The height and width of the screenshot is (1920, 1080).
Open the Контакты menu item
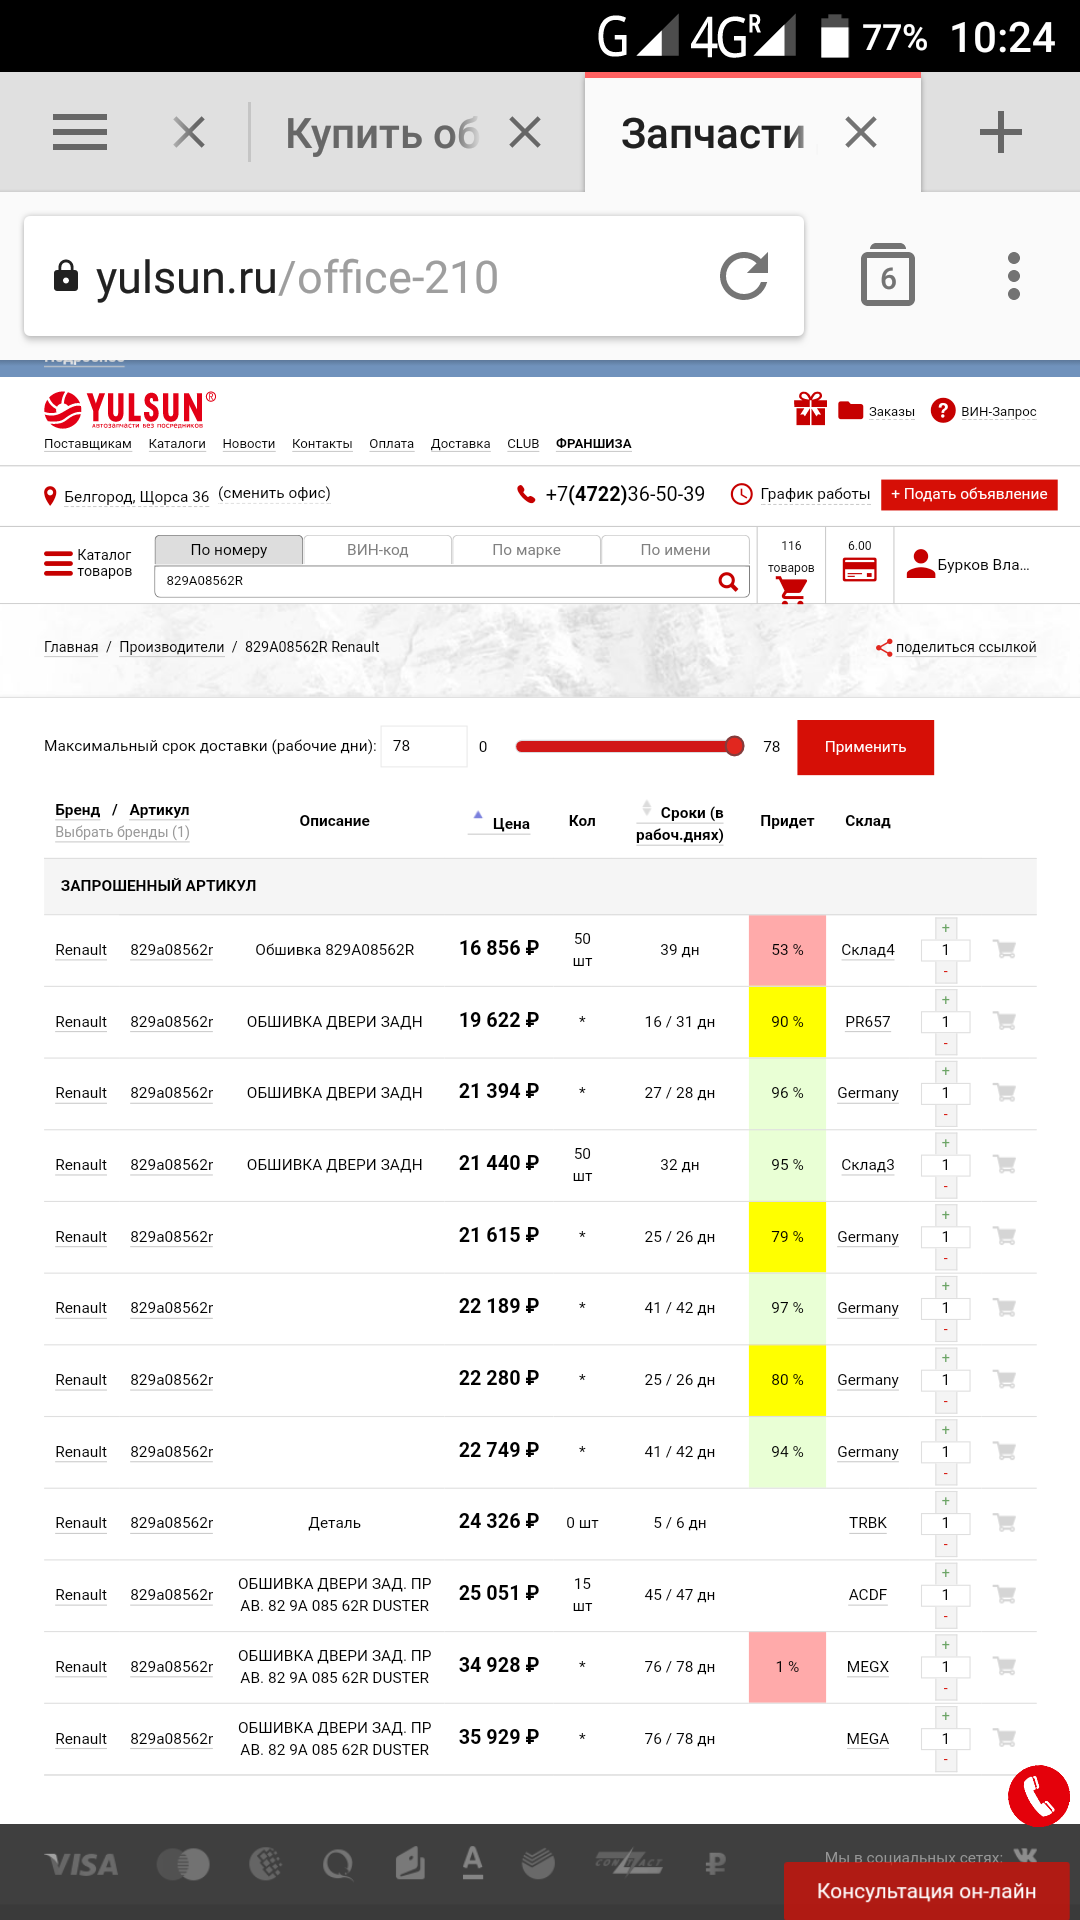point(322,444)
